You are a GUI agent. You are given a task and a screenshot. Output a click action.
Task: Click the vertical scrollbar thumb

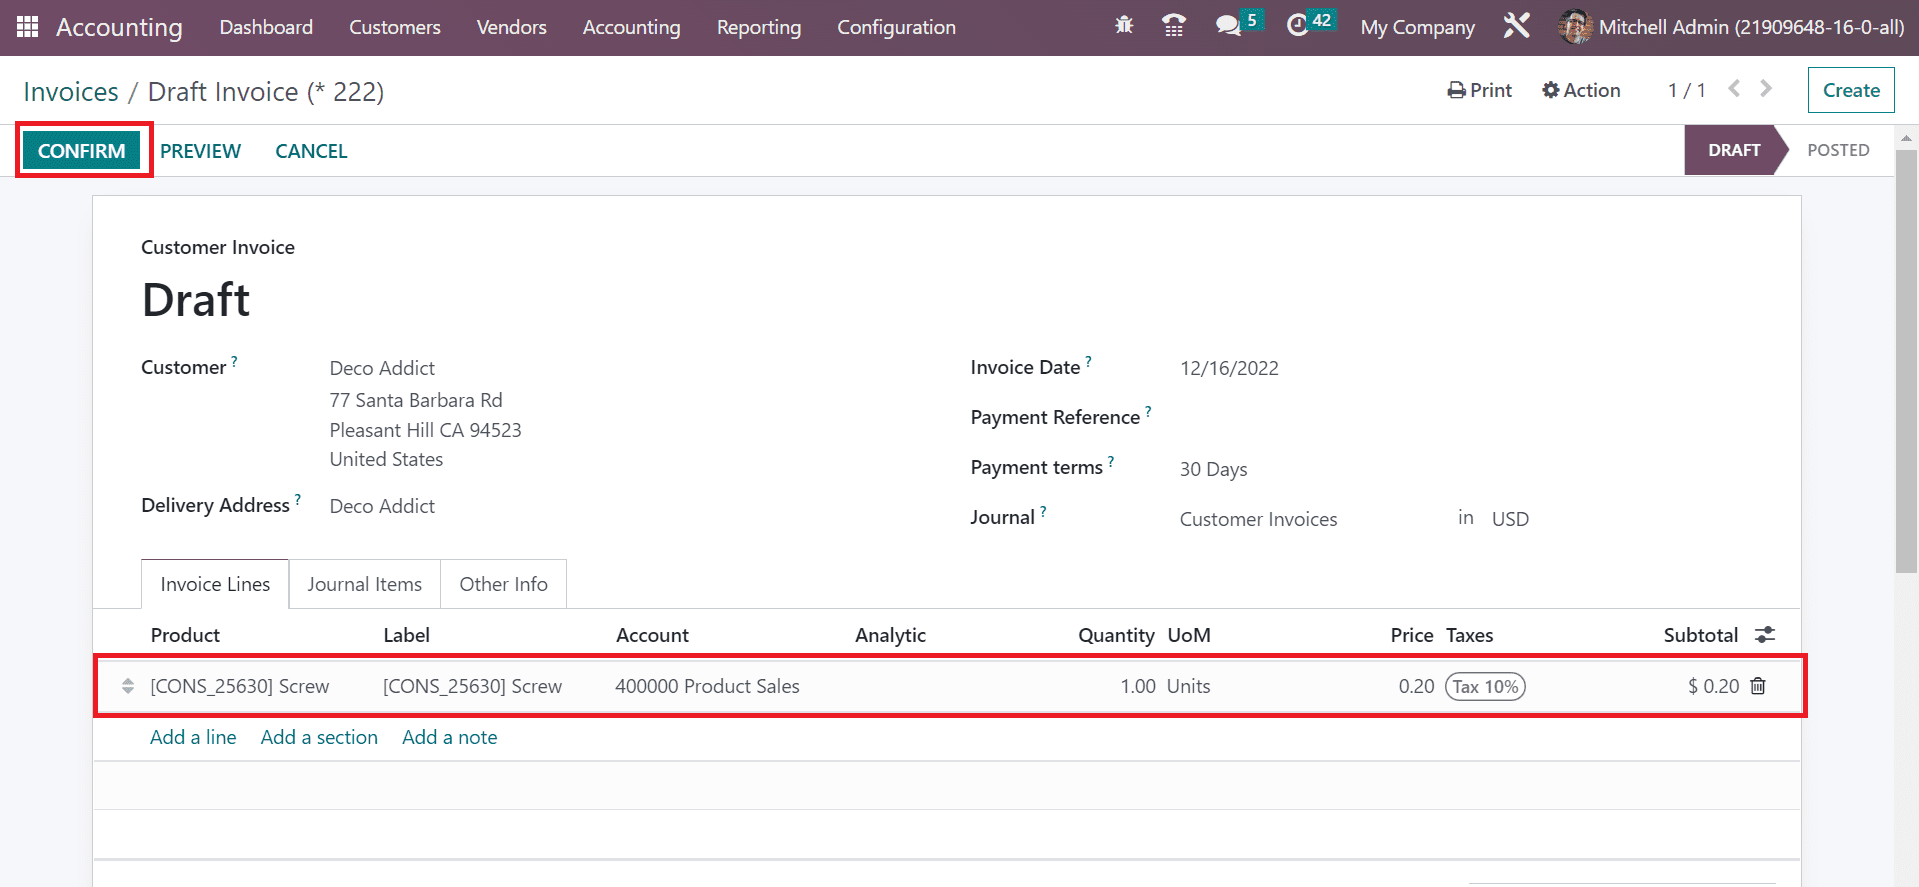1906,360
